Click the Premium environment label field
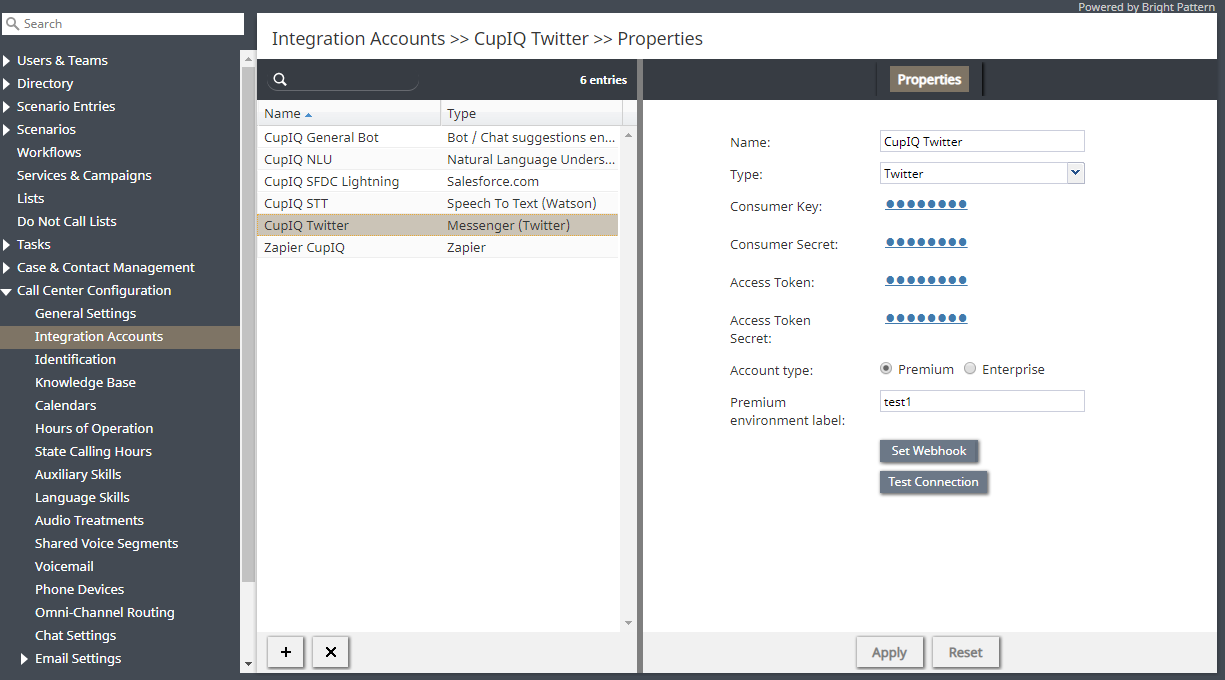 [982, 401]
